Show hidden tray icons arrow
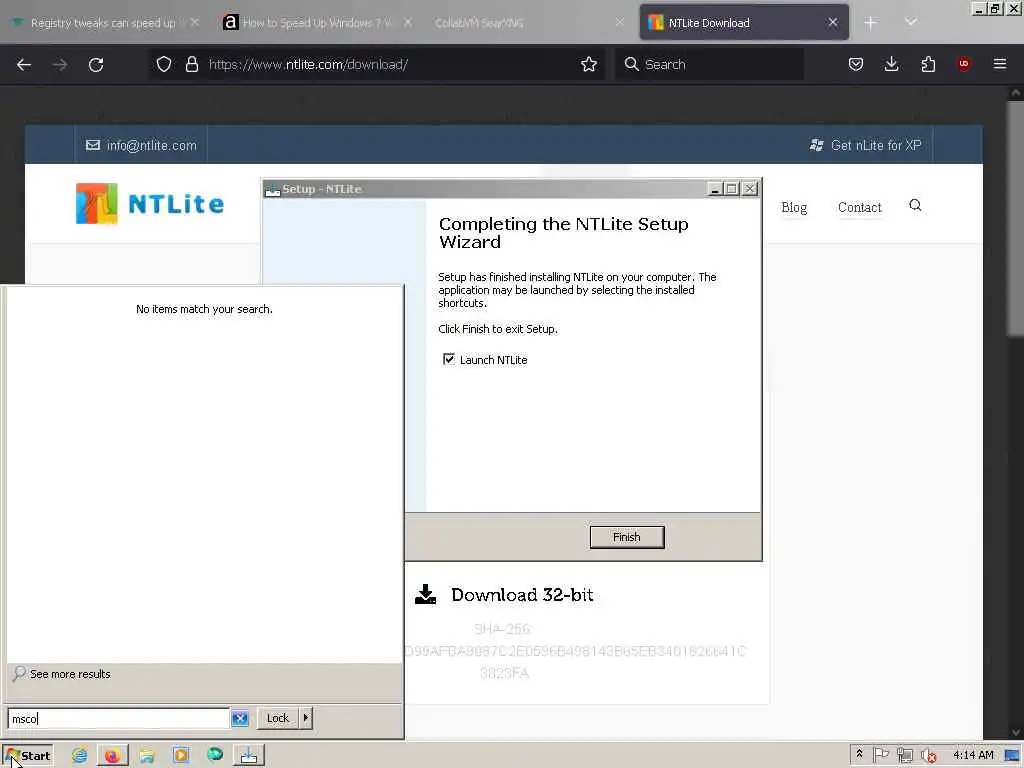 click(859, 755)
